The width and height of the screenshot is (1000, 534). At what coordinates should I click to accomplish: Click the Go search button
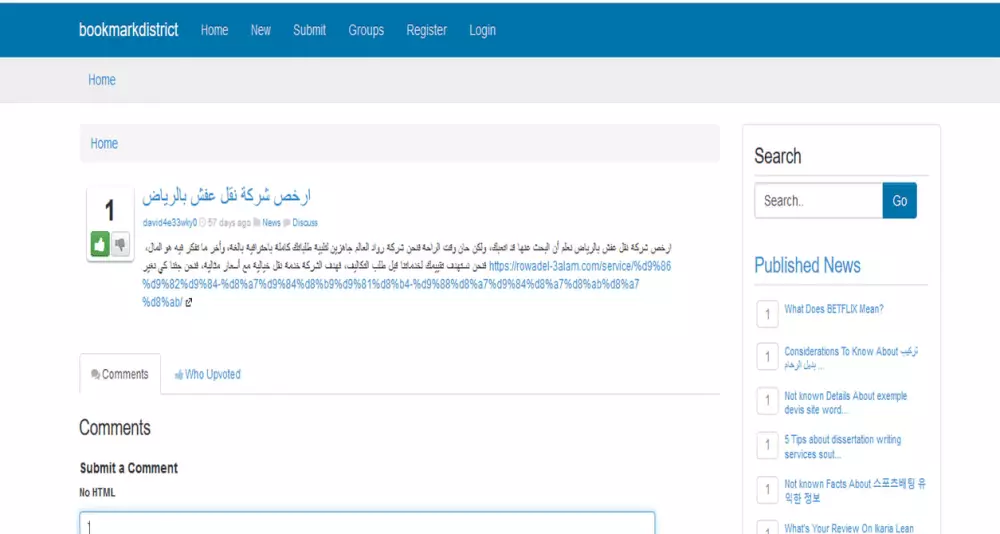coord(900,201)
